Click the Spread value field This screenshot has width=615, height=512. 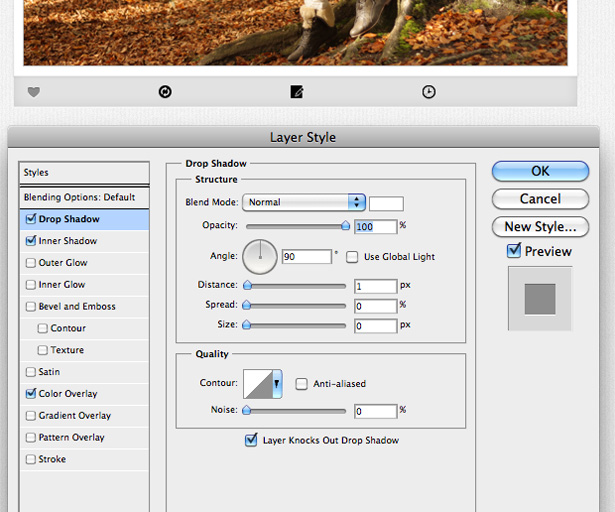pos(376,306)
